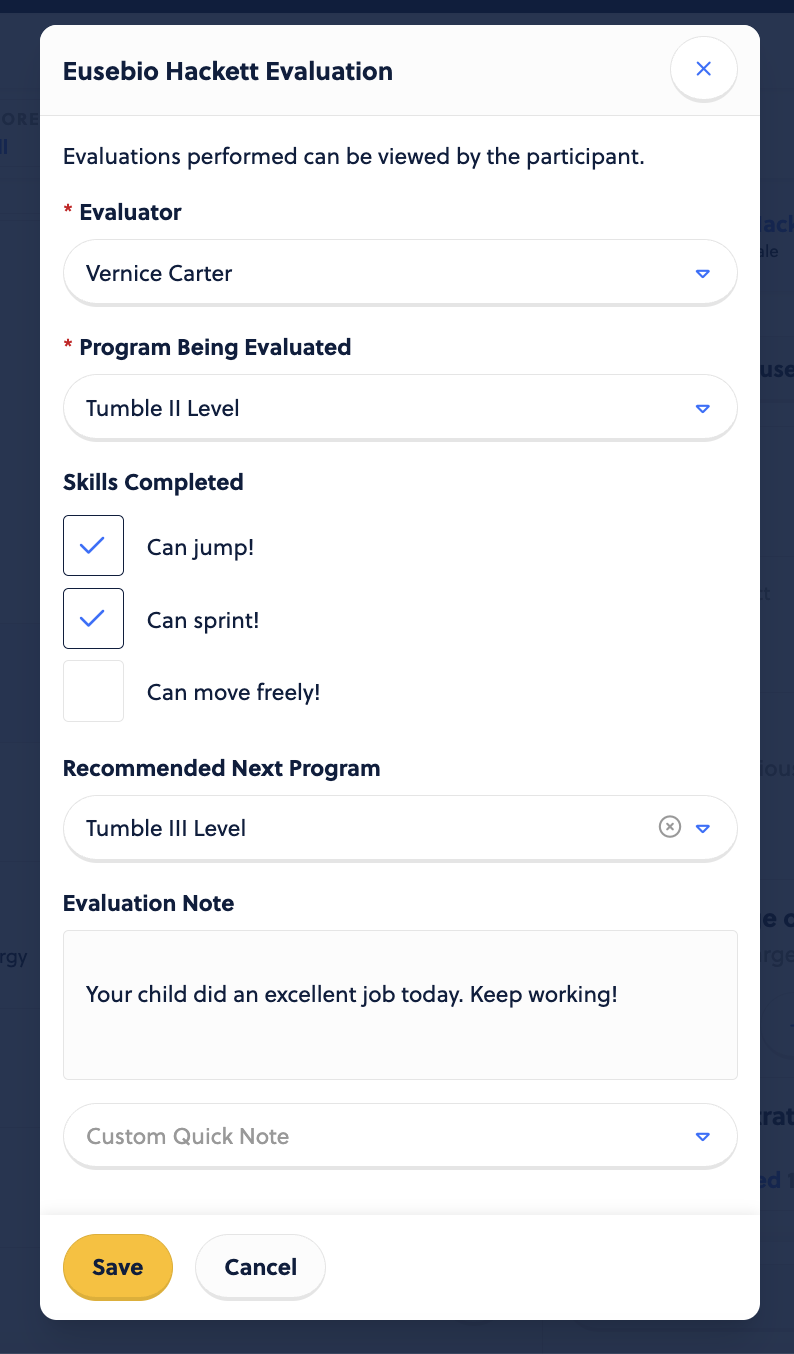Uncheck the Can jump! checkbox
Image resolution: width=794 pixels, height=1354 pixels.
click(93, 546)
